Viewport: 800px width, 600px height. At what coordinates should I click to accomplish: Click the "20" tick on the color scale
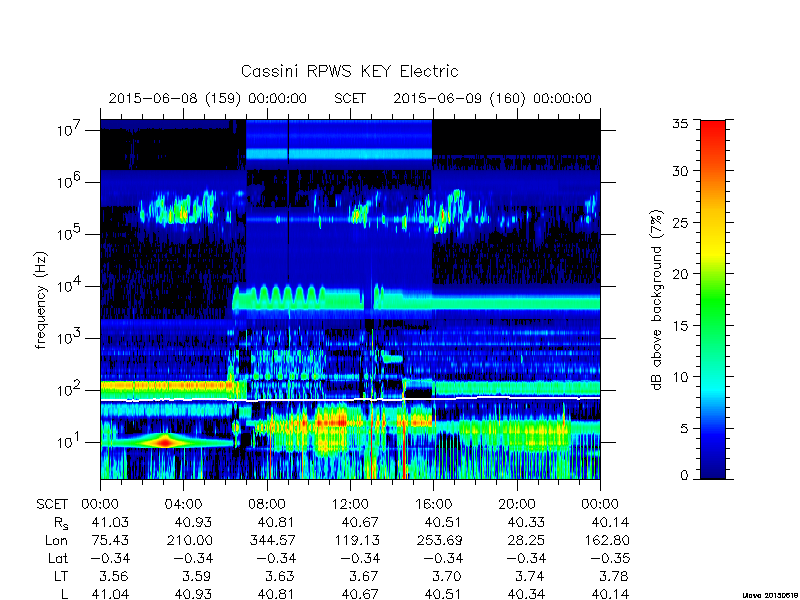680,273
